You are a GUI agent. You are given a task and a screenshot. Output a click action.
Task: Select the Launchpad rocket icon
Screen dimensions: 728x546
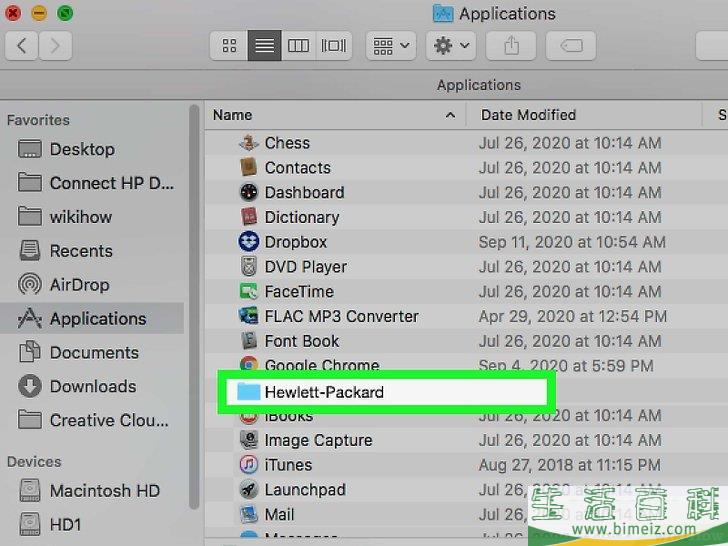(248, 489)
